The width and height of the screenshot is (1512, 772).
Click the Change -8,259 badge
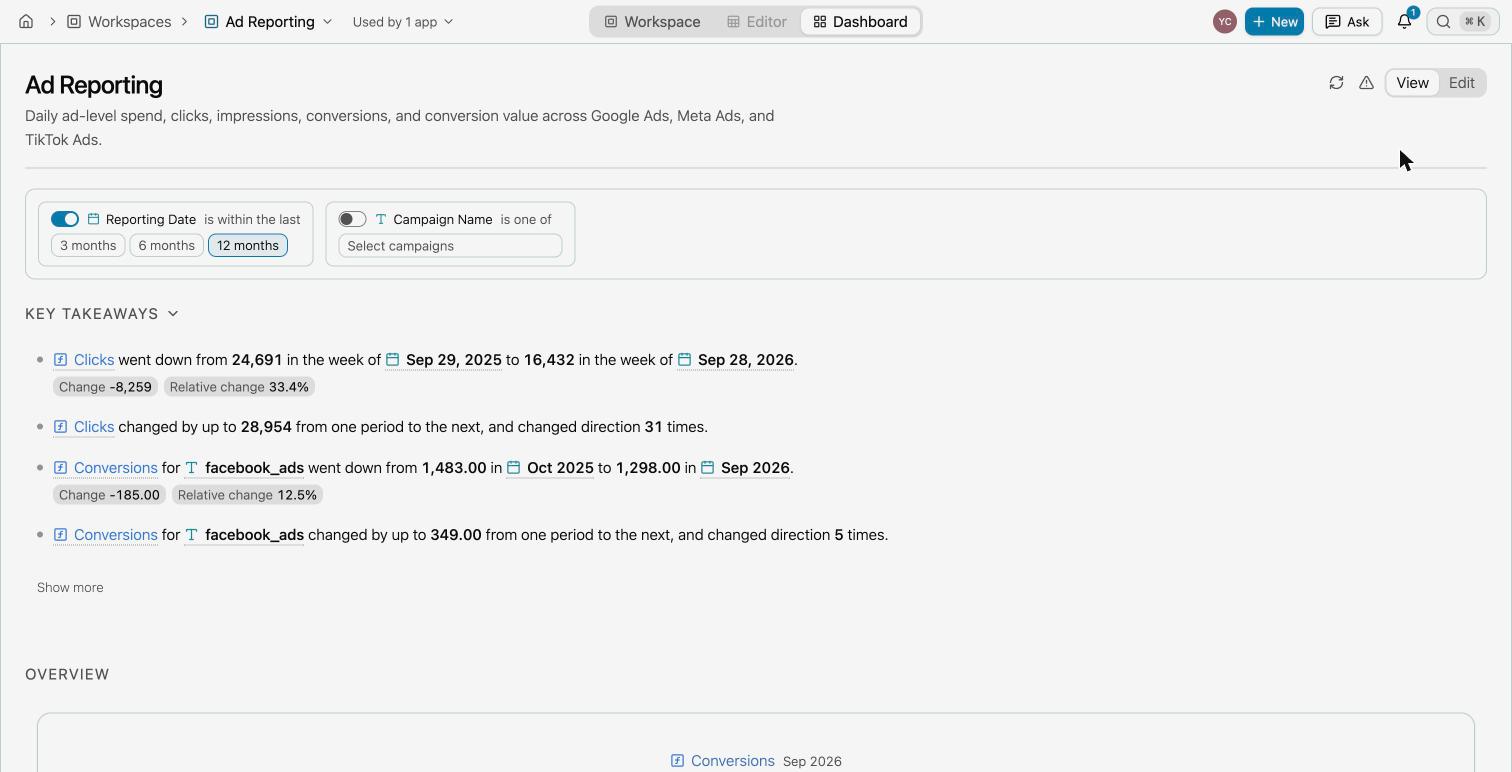pyautogui.click(x=105, y=387)
